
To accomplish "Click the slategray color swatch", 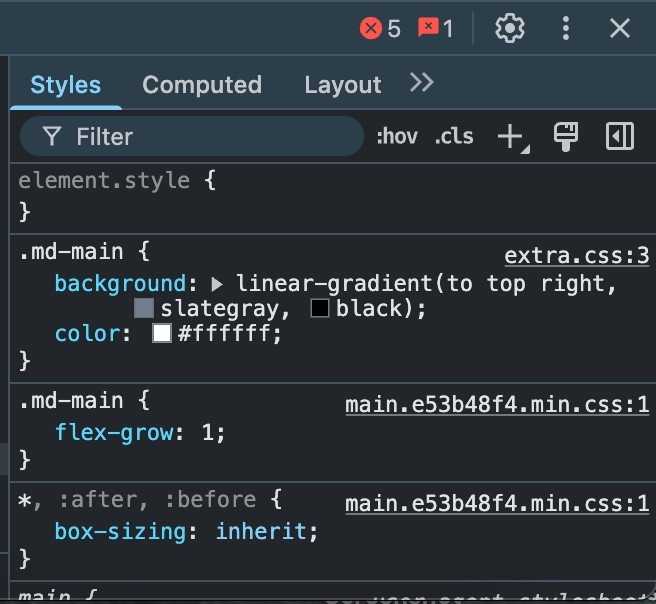I will [144, 309].
